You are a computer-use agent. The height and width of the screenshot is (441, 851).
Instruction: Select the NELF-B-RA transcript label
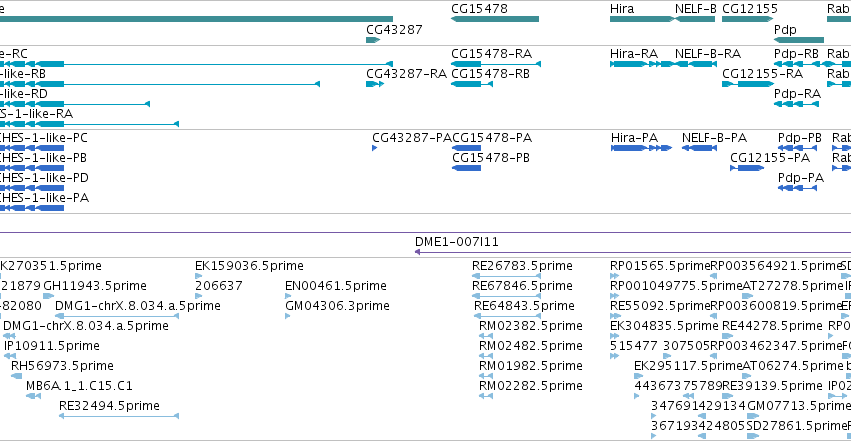click(x=708, y=54)
